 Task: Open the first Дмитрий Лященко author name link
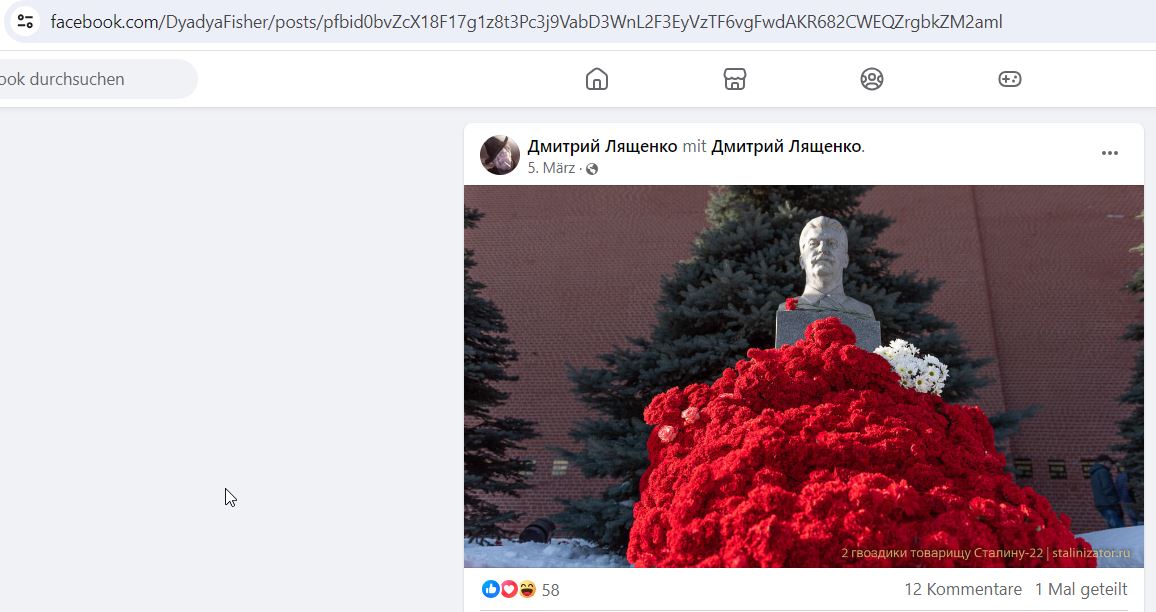[x=602, y=146]
